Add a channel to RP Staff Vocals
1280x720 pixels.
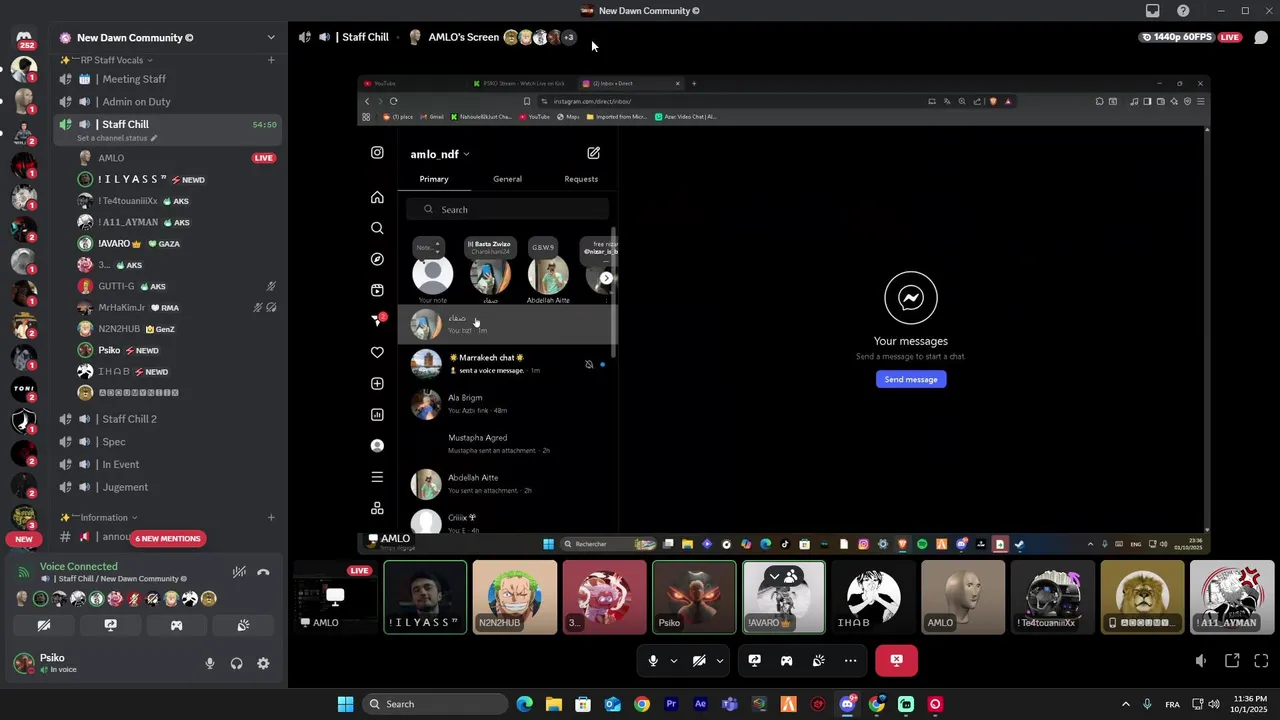pyautogui.click(x=271, y=60)
